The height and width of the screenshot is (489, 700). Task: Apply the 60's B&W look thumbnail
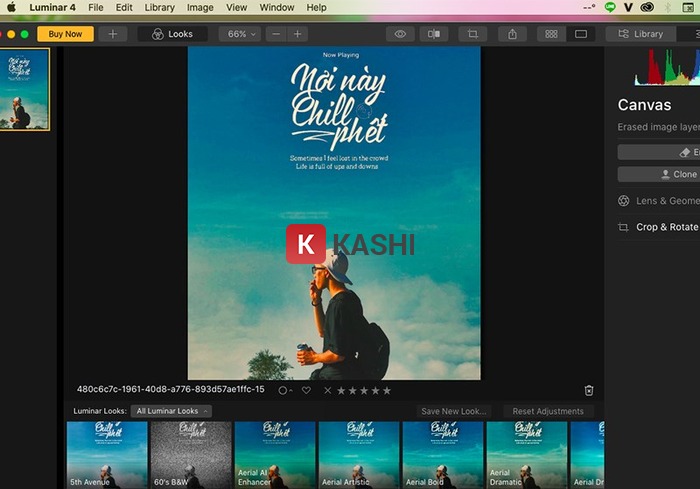coord(191,455)
